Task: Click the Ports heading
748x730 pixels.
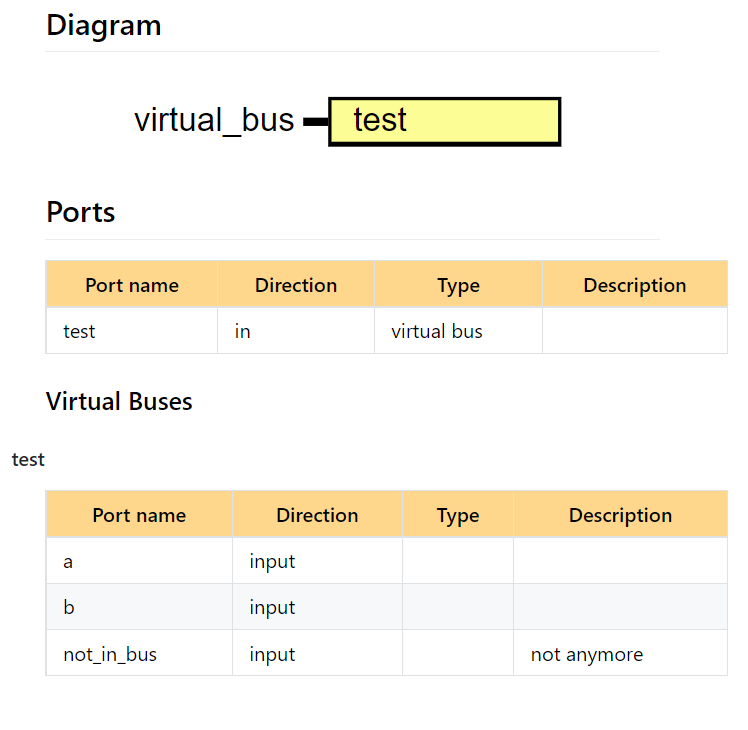Action: 81,212
